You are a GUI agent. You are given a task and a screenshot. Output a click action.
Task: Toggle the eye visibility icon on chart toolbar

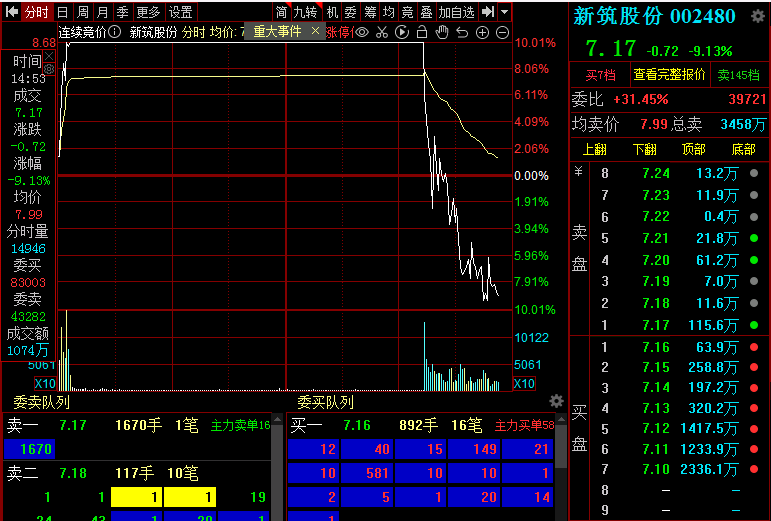tap(362, 32)
